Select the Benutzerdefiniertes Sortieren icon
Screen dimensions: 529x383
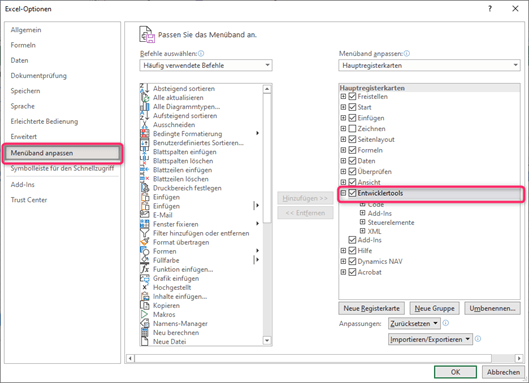tap(144, 143)
